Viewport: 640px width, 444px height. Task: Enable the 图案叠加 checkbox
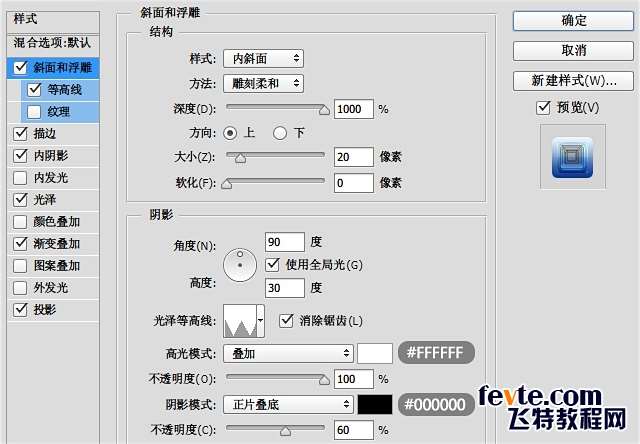[x=20, y=266]
